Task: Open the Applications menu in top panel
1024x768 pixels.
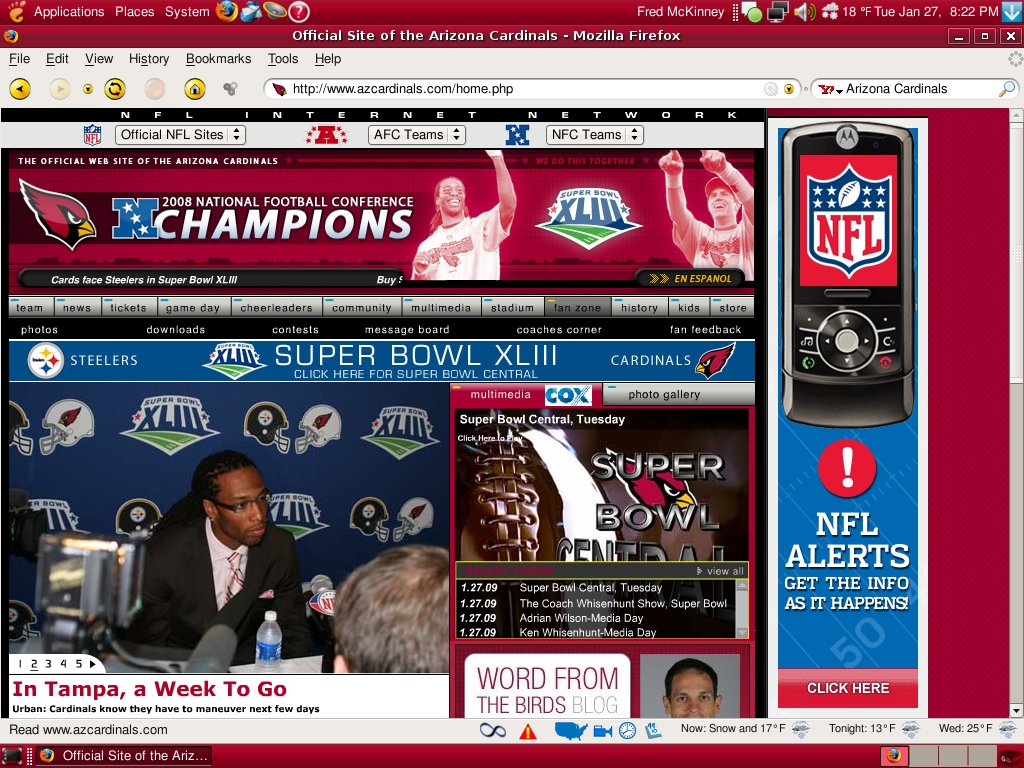Action: 69,12
